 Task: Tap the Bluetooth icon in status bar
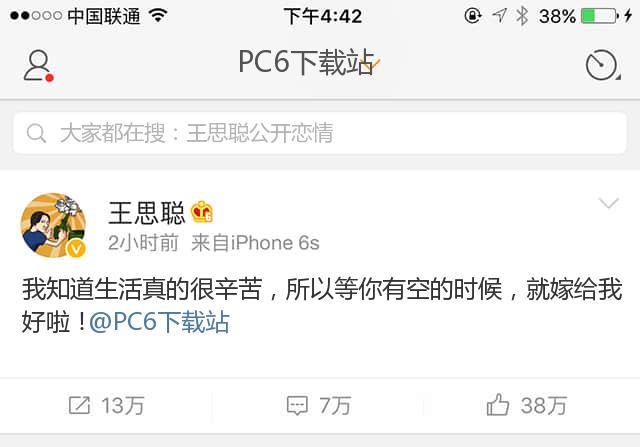click(522, 16)
